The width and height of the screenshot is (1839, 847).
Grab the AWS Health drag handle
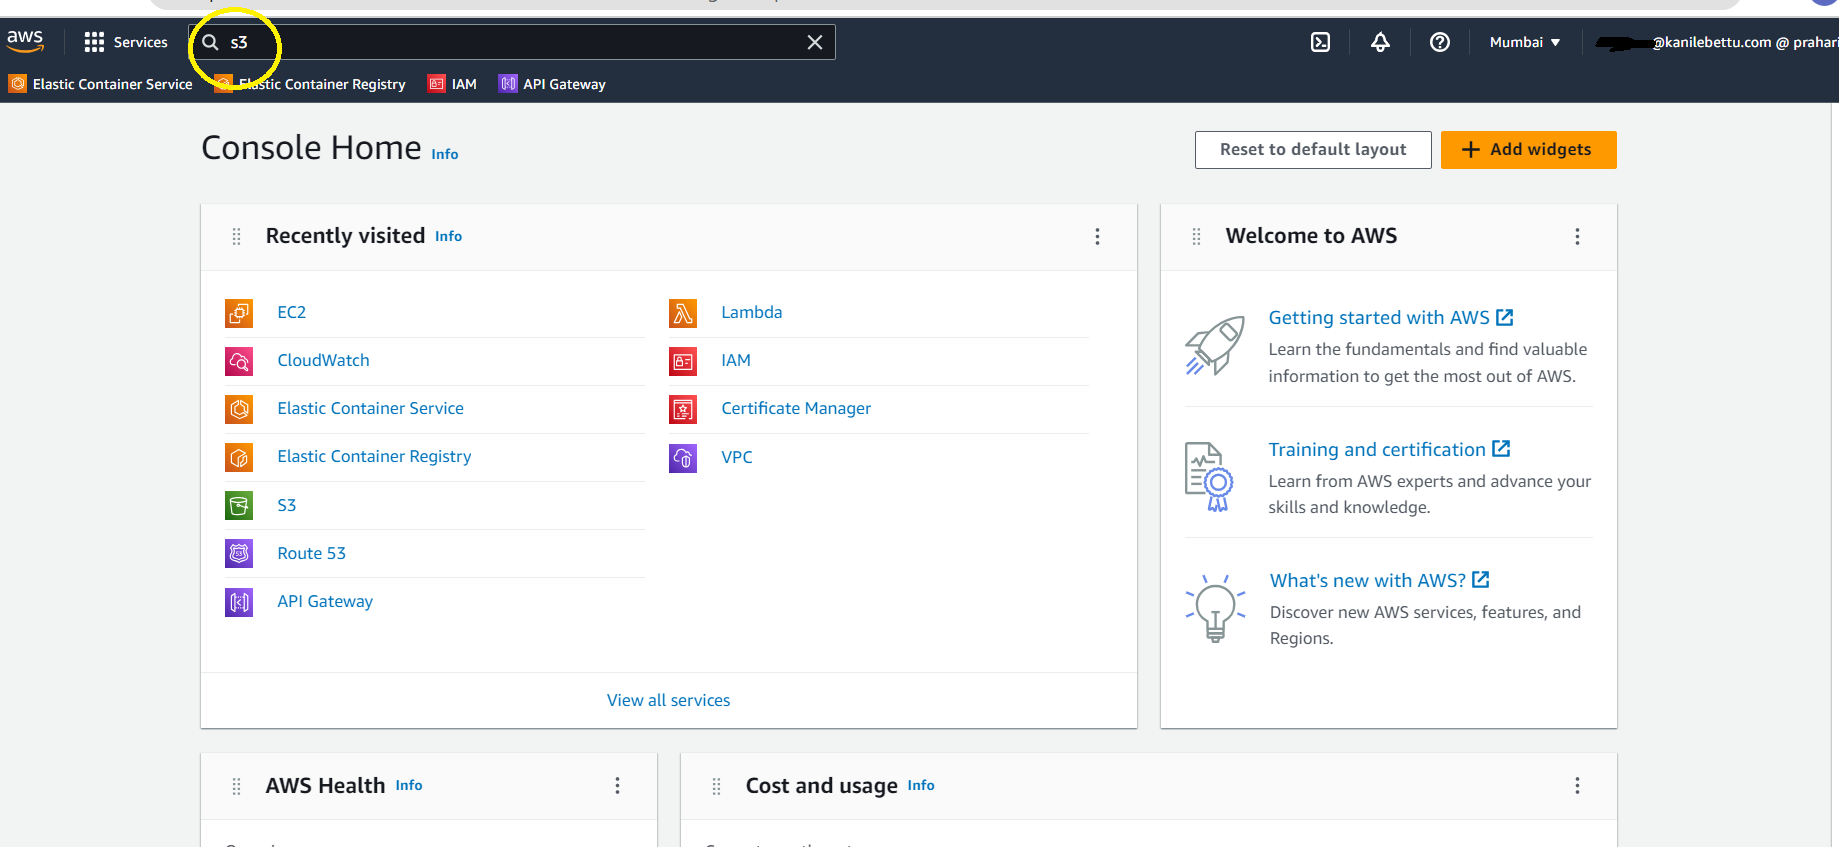click(x=237, y=786)
